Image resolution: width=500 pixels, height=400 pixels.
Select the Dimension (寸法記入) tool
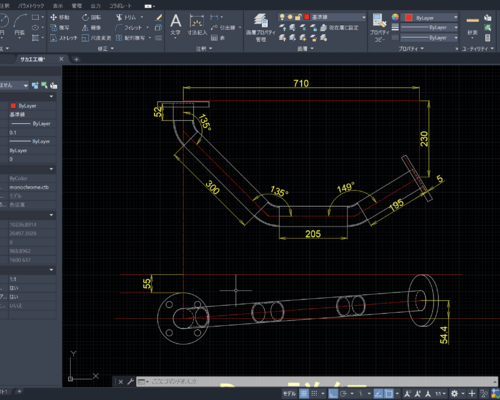coord(197,25)
